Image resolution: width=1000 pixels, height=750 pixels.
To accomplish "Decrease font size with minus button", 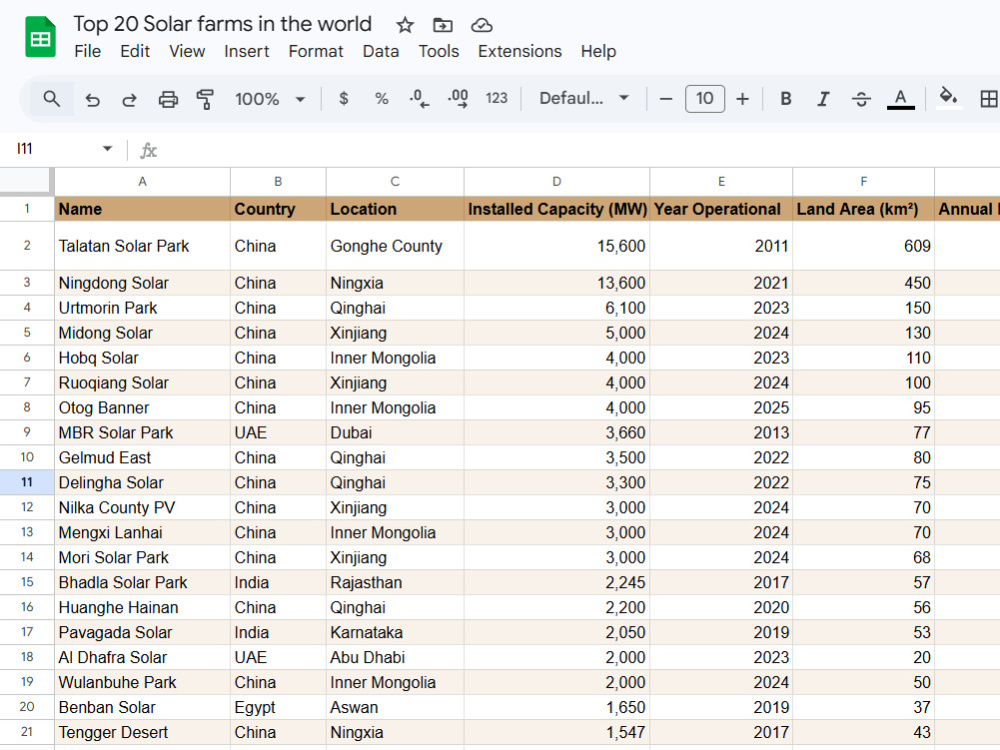I will click(666, 99).
